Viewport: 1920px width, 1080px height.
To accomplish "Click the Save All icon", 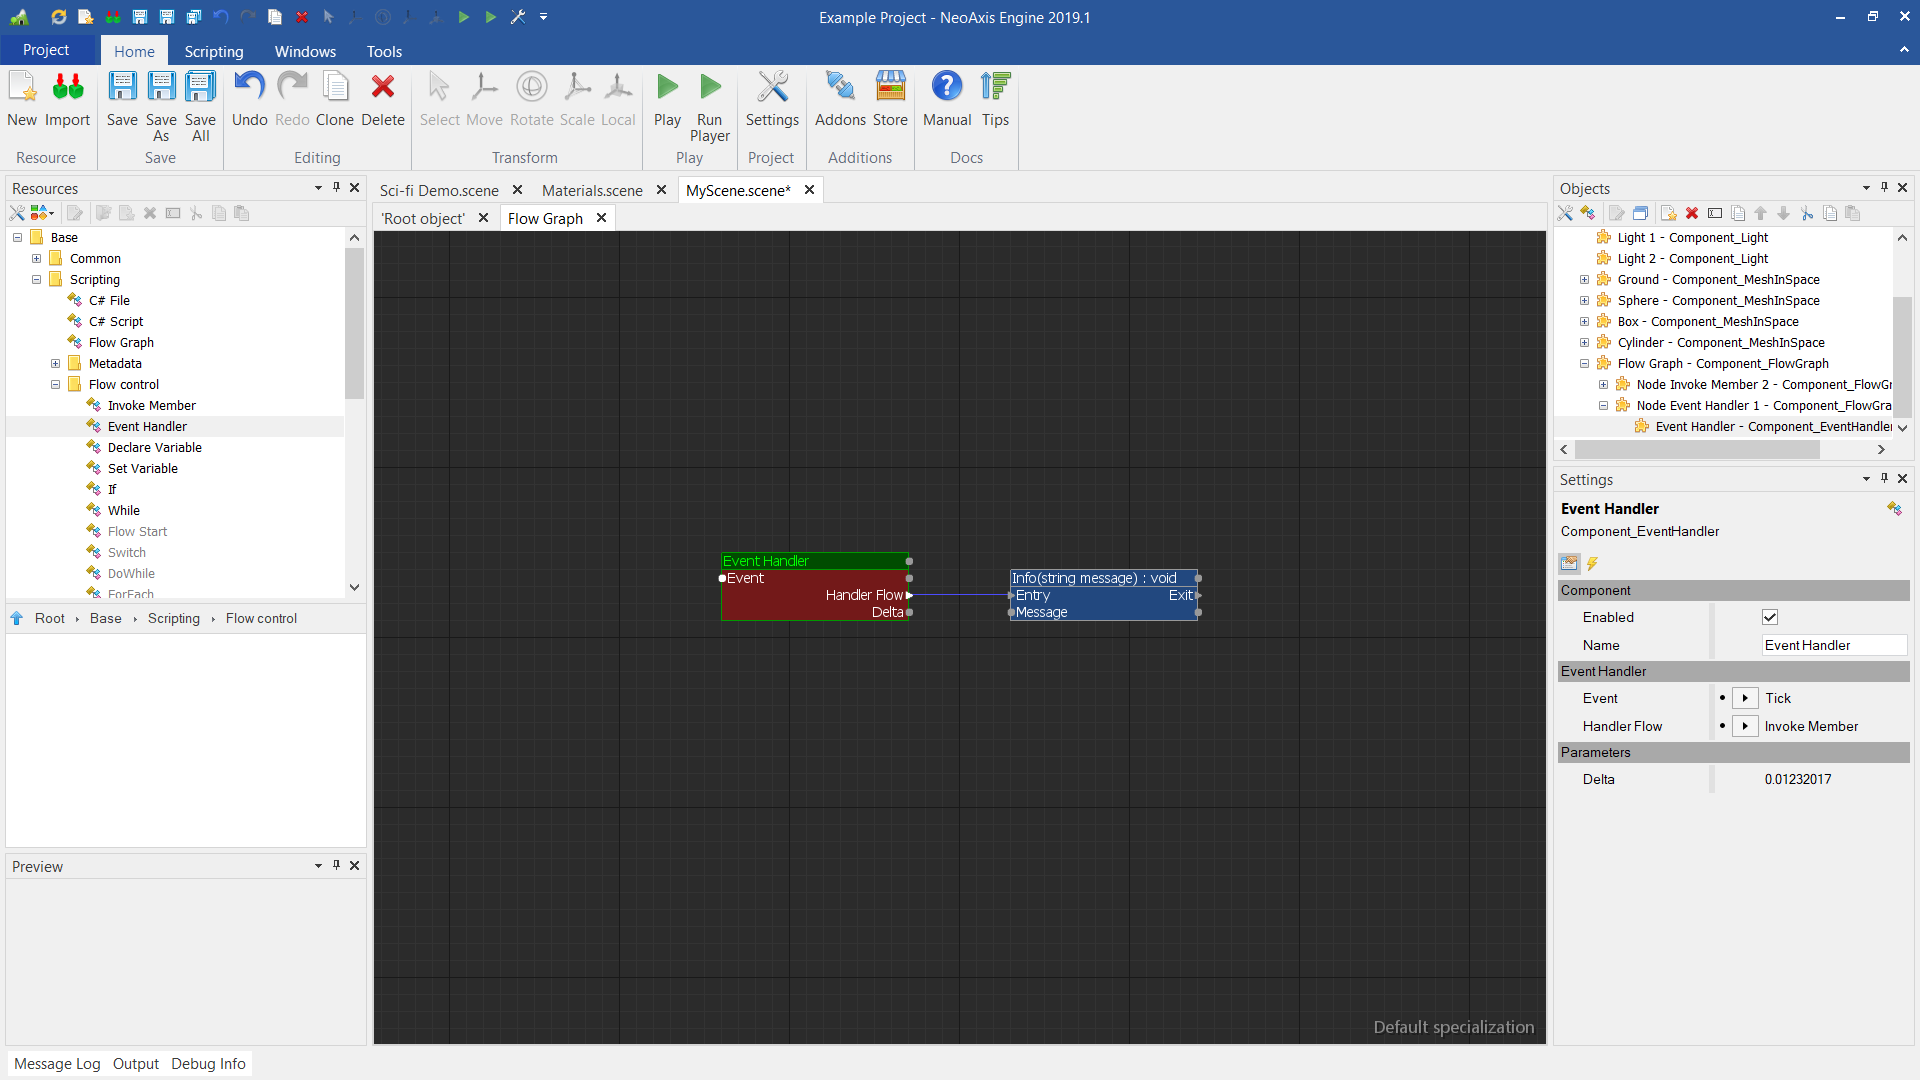I will pyautogui.click(x=200, y=89).
